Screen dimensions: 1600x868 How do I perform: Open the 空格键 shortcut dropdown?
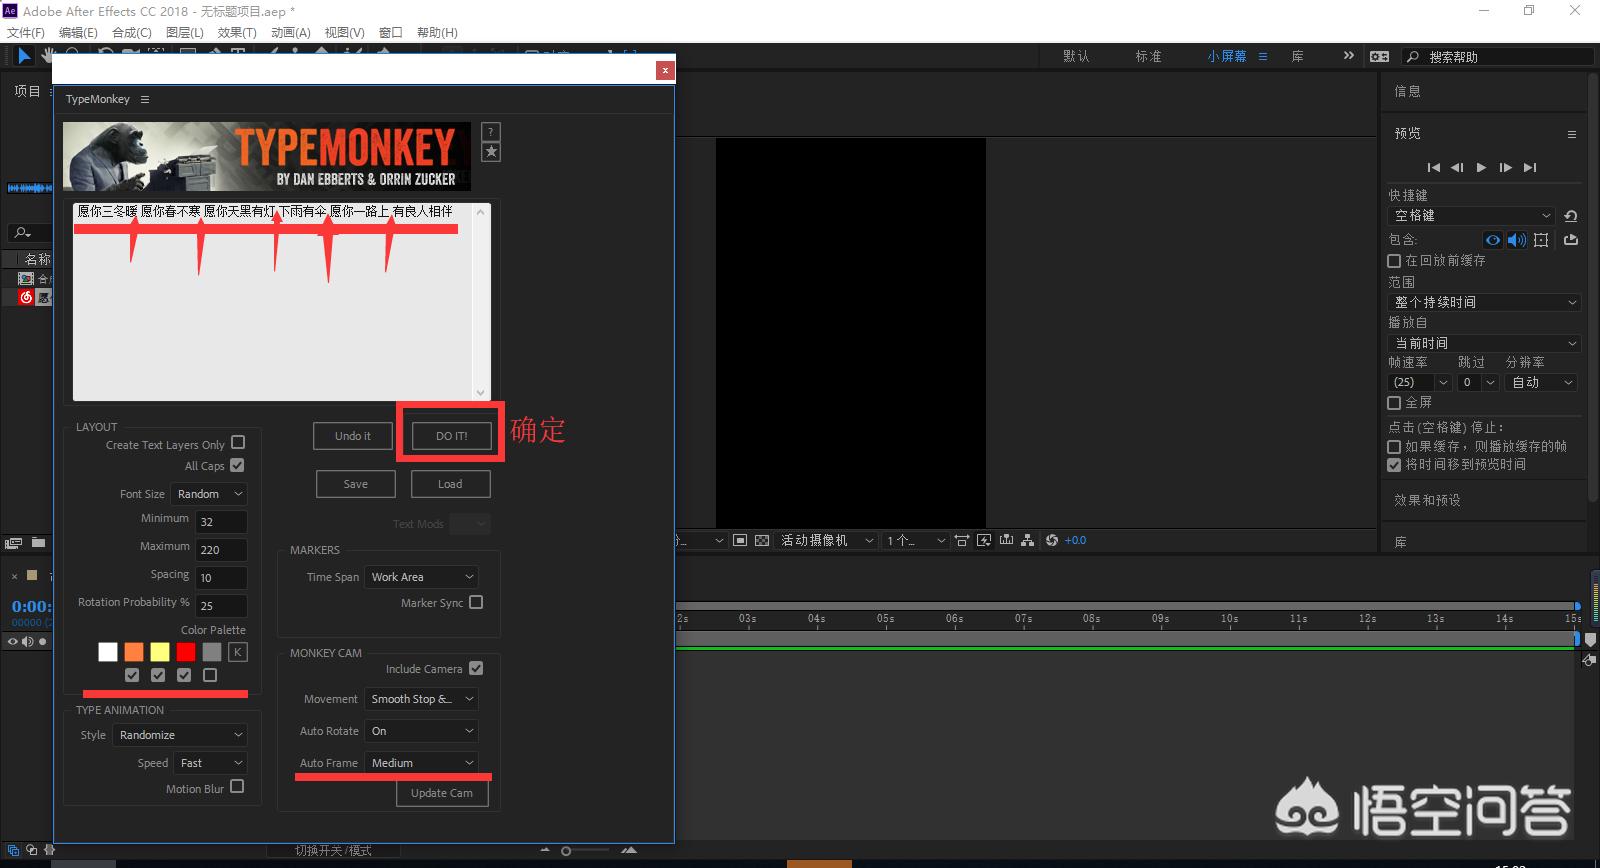point(1472,216)
